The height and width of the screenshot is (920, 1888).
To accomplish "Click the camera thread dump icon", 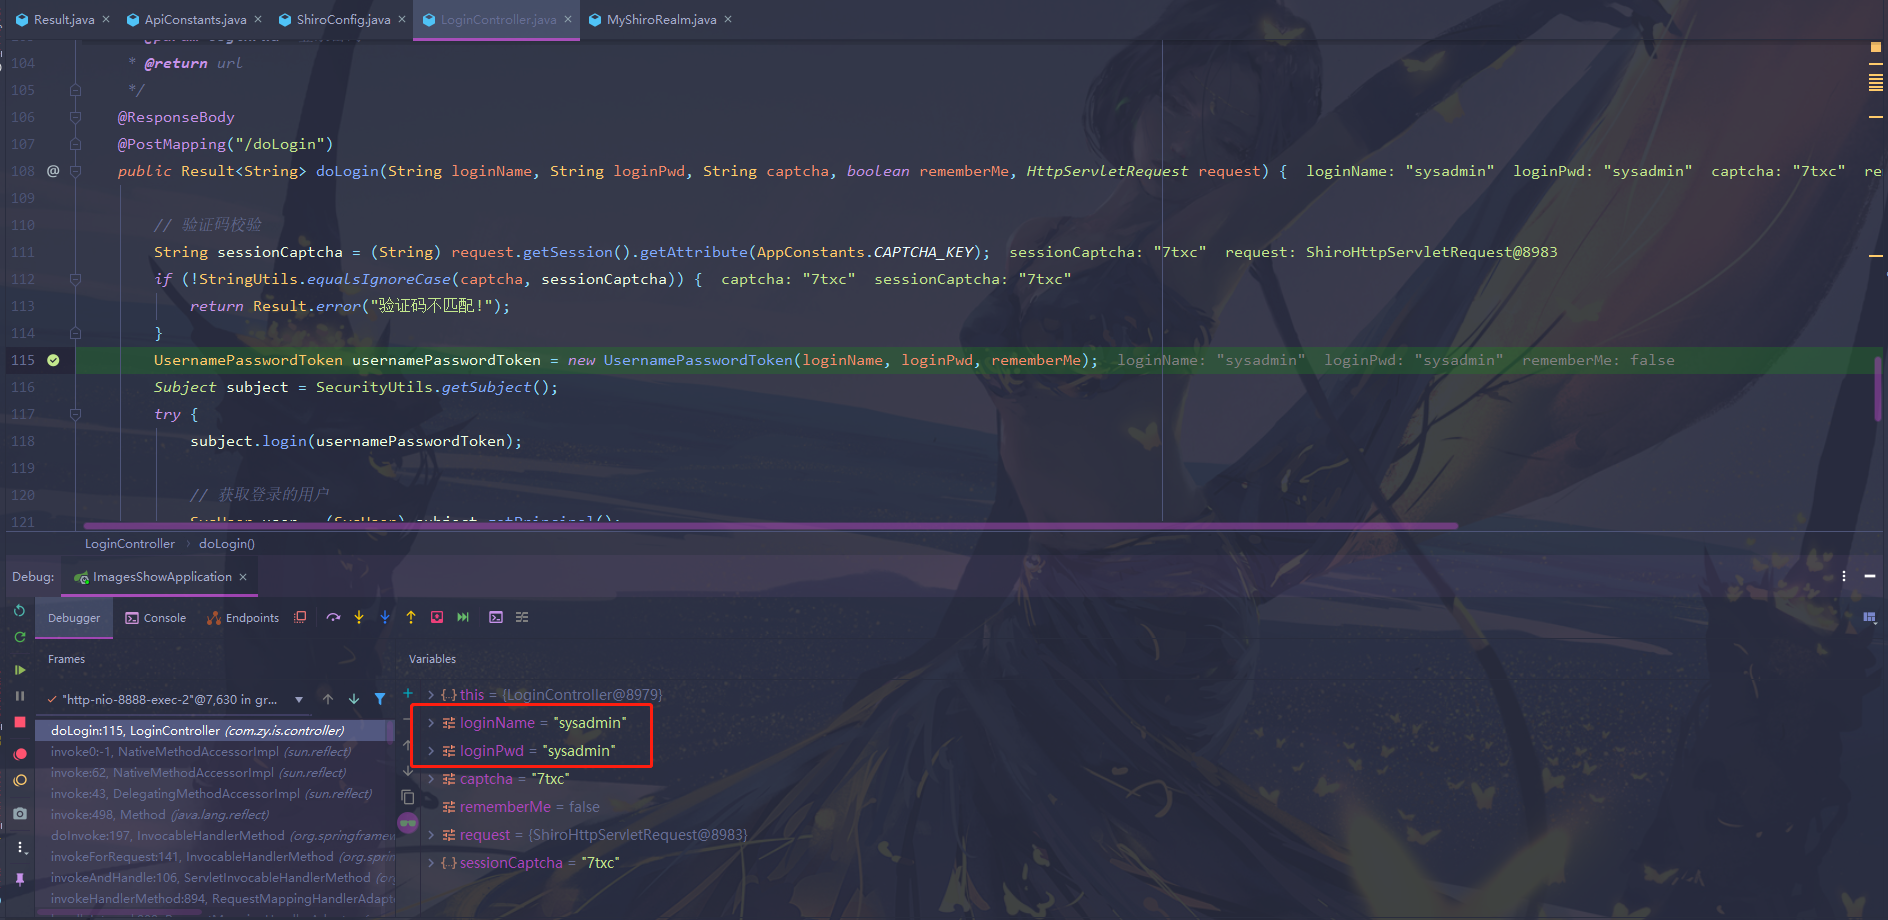I will click(x=20, y=814).
